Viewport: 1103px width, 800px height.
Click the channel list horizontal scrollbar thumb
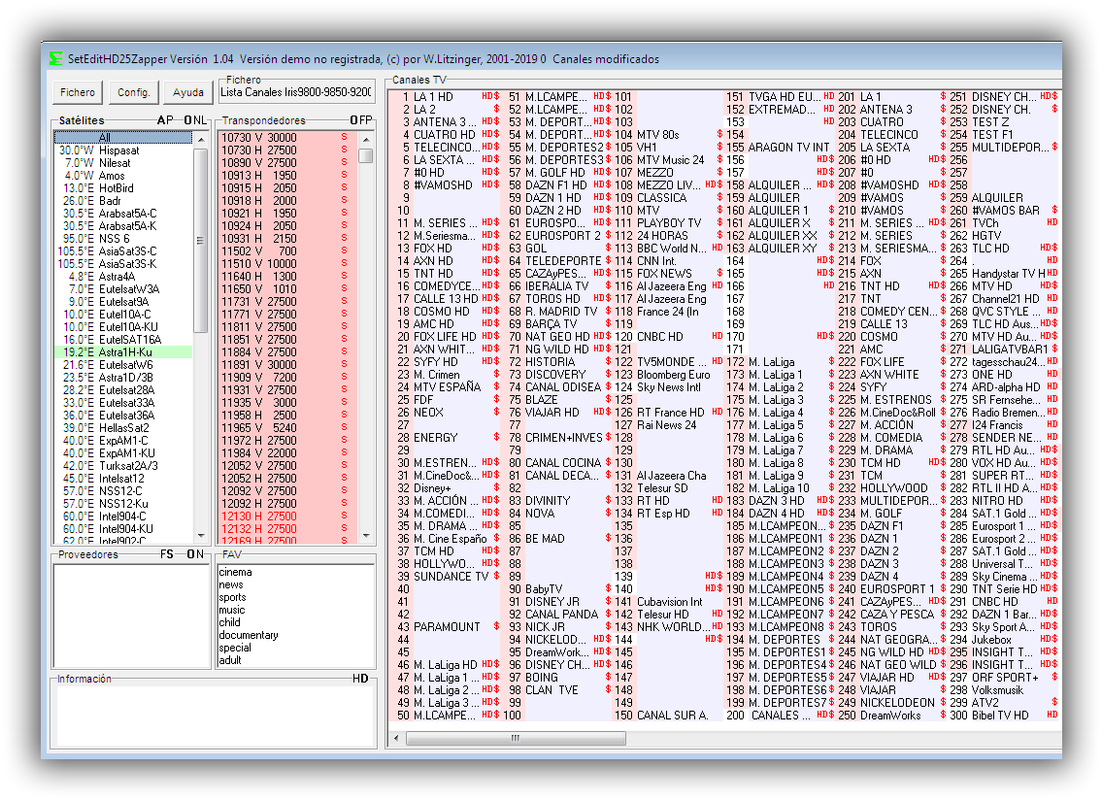tap(516, 738)
